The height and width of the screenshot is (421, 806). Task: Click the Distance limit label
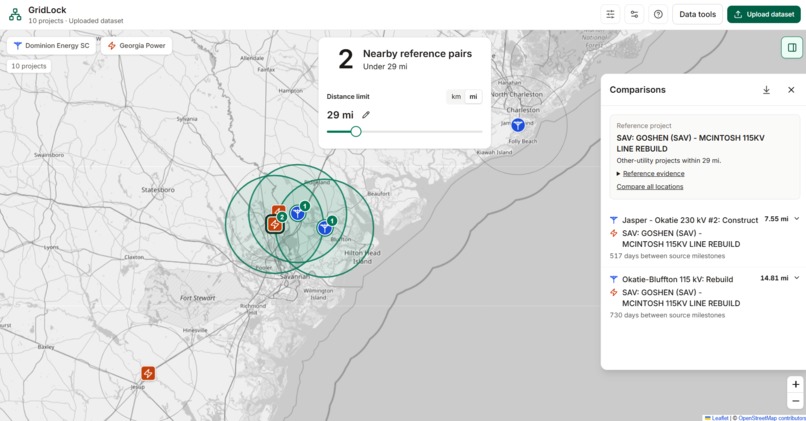click(348, 97)
